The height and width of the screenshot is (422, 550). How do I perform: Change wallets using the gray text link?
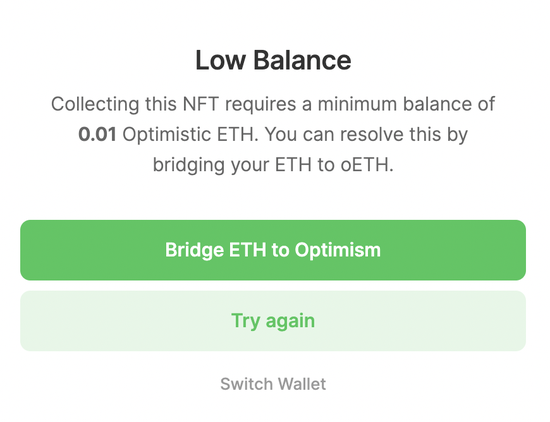pos(273,384)
